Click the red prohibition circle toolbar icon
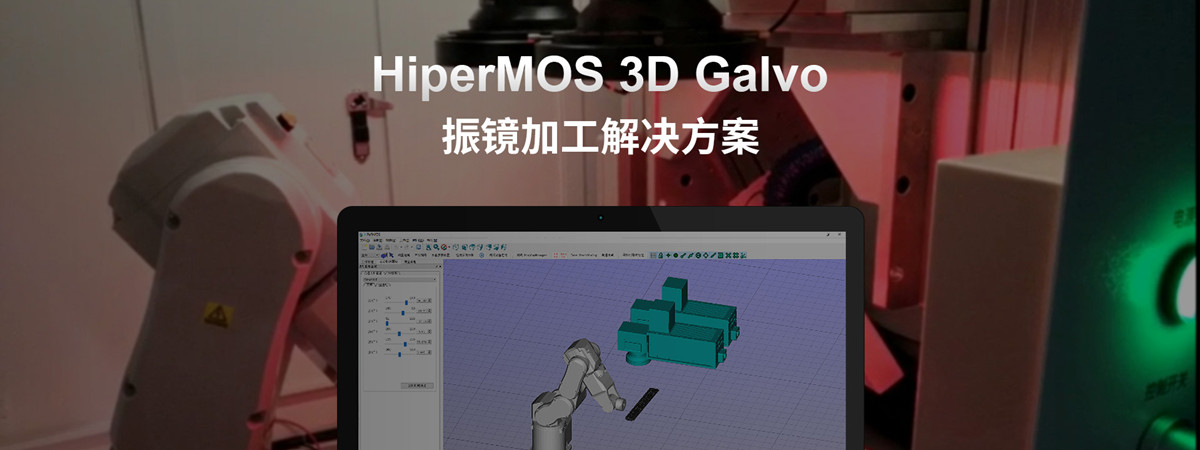This screenshot has height=450, width=1200. 444,247
